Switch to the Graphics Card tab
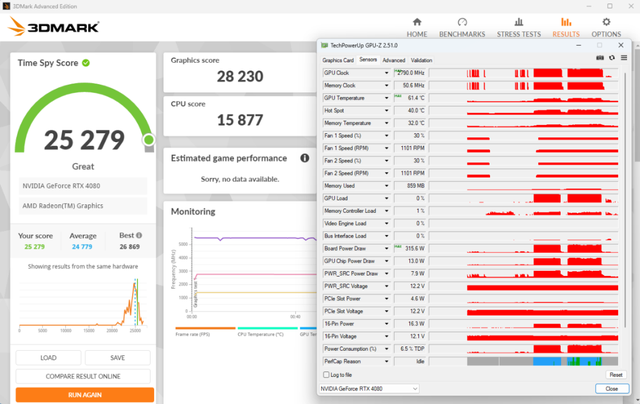Viewport: 640px width, 404px height. click(x=337, y=60)
